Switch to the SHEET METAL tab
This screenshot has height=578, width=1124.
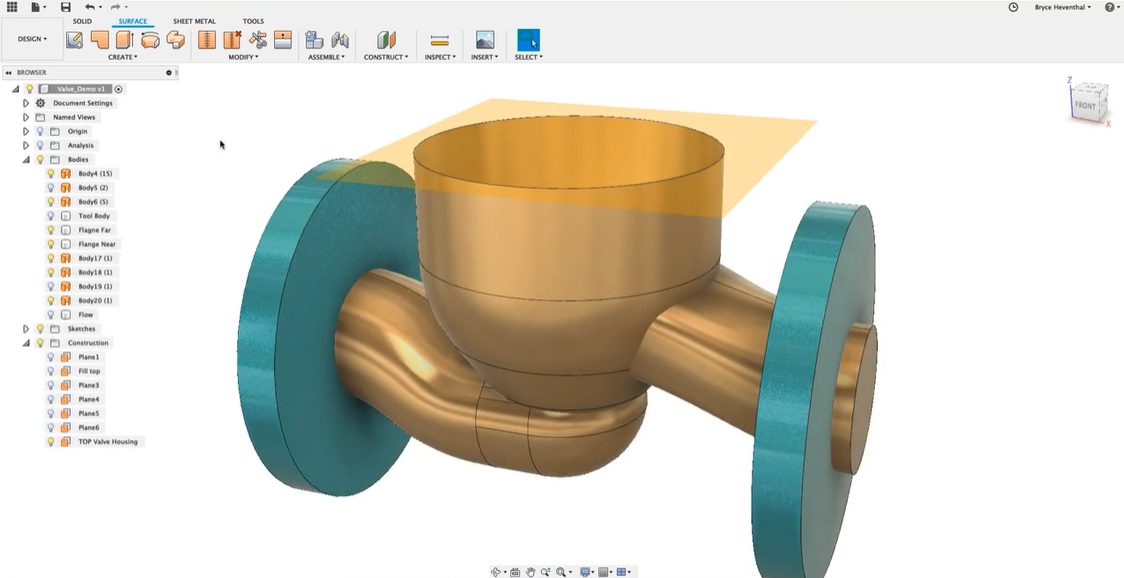[194, 21]
